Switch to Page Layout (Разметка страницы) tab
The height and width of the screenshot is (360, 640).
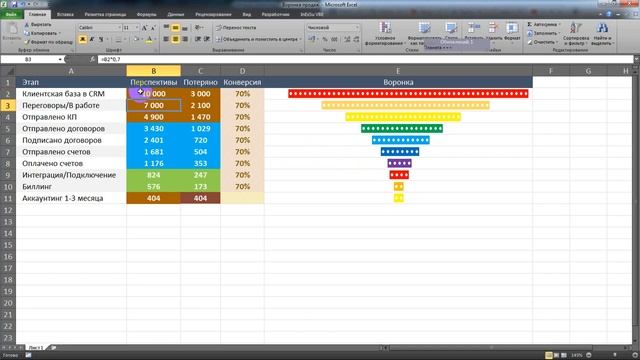click(105, 14)
